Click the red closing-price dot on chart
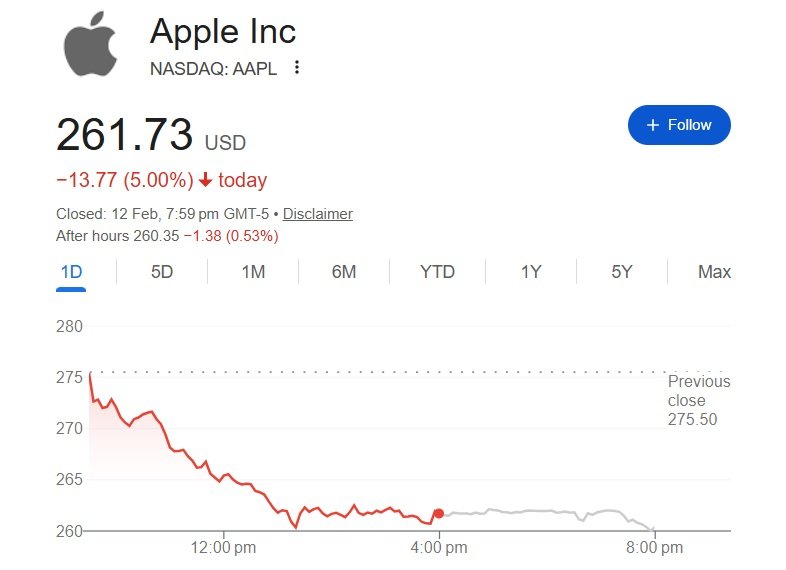Viewport: 786px width, 570px height. point(438,513)
